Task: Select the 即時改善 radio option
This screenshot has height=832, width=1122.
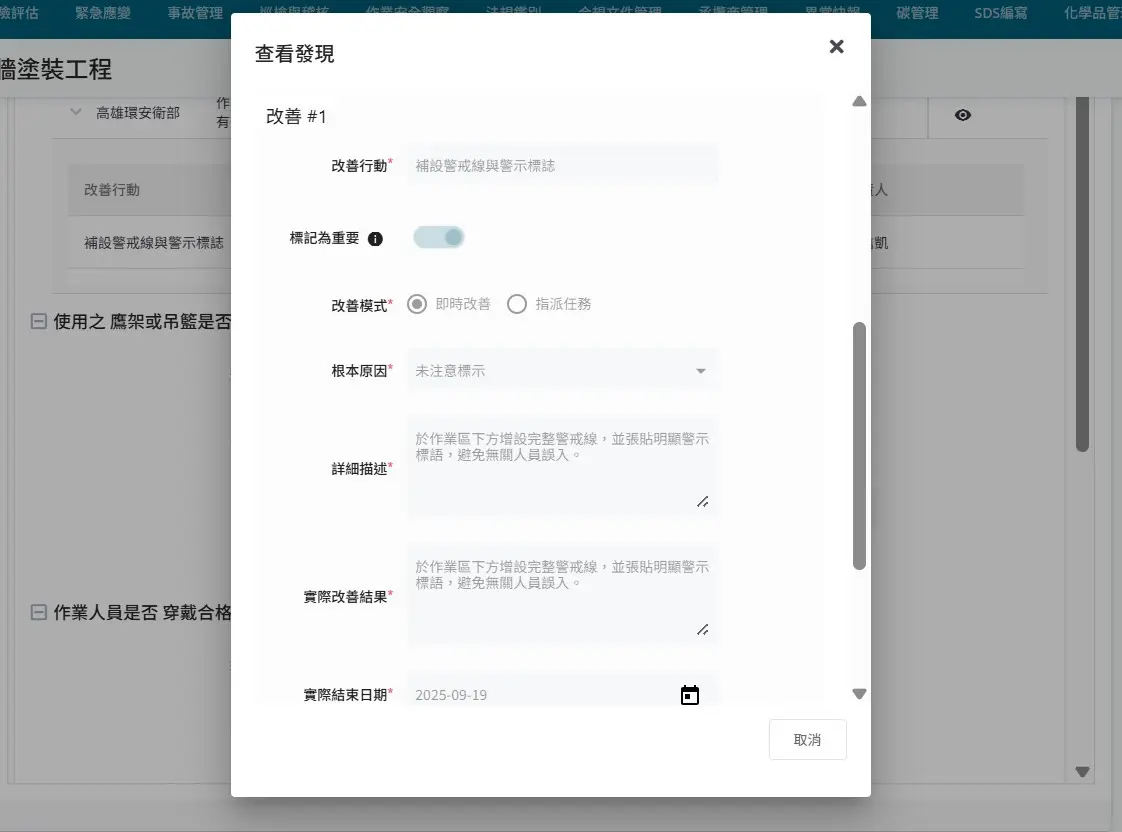Action: [x=418, y=304]
